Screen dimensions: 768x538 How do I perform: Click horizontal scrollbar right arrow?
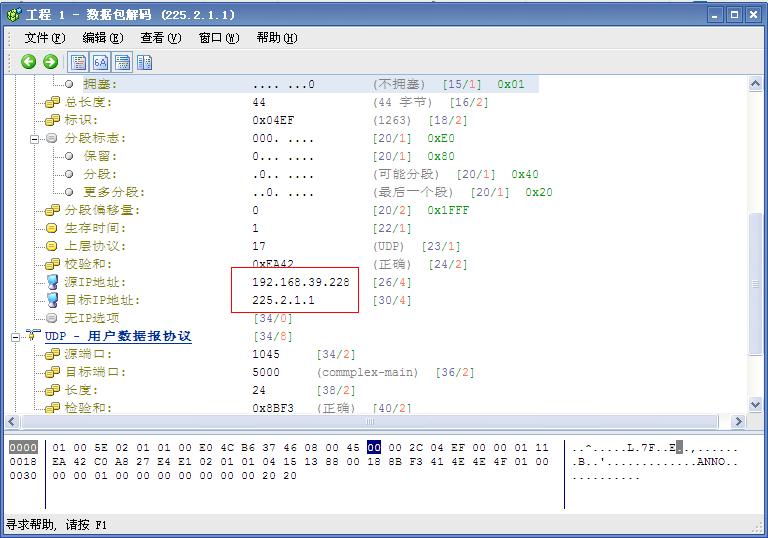pos(739,421)
